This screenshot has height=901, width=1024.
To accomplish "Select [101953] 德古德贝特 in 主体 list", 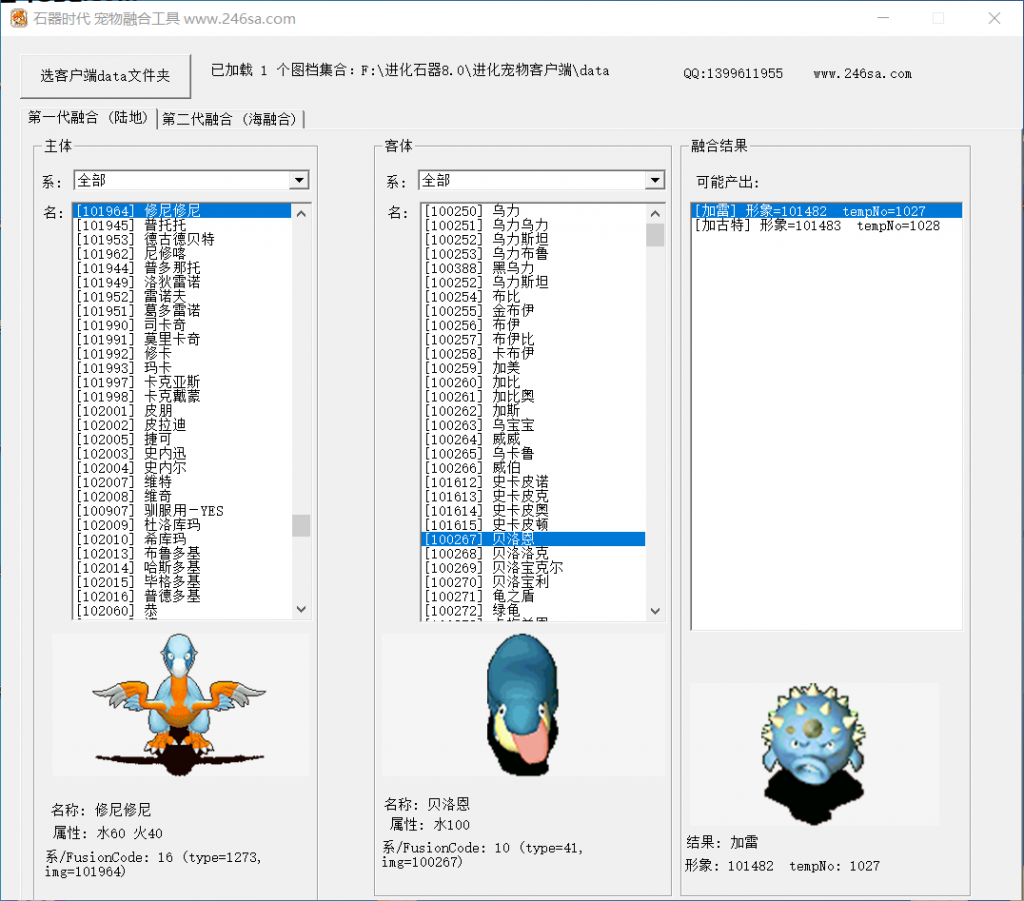I will 182,240.
